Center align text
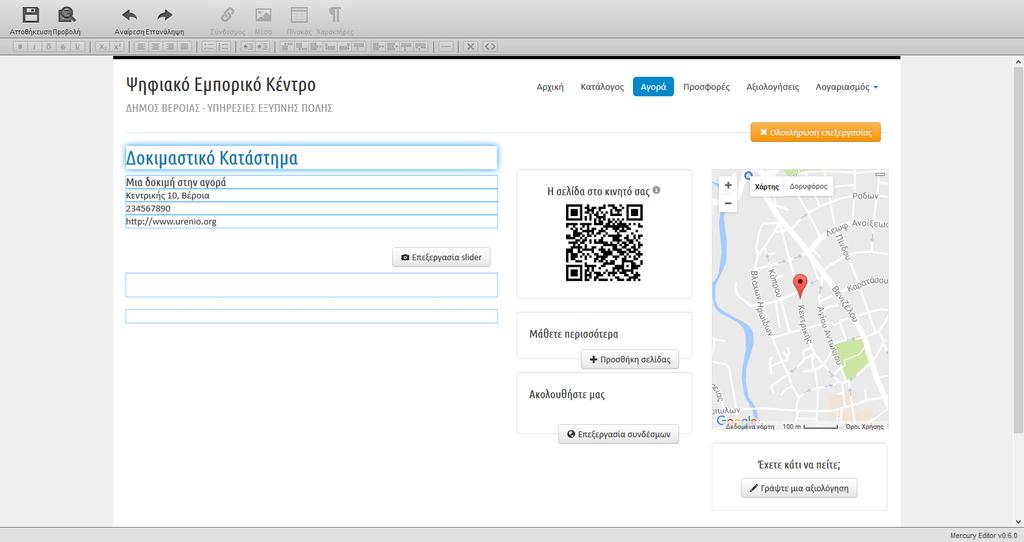1024x542 pixels. [x=155, y=47]
